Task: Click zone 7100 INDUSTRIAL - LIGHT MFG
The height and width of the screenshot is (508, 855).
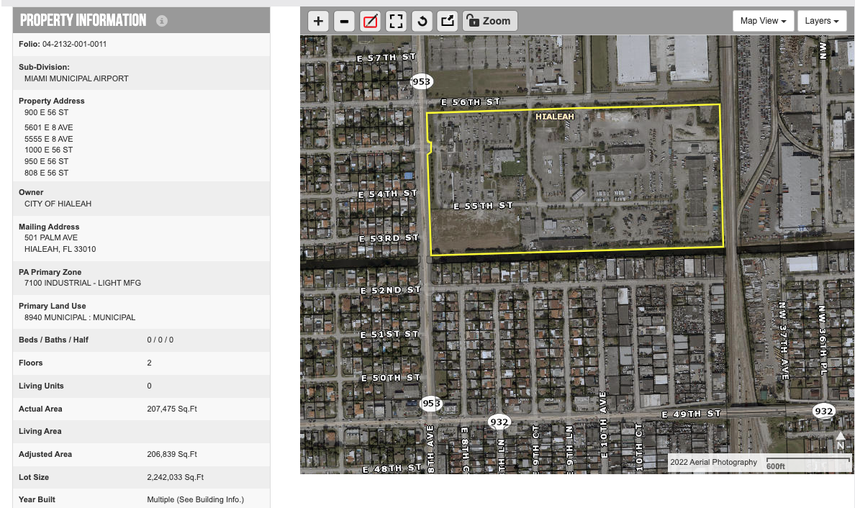Action: [82, 283]
